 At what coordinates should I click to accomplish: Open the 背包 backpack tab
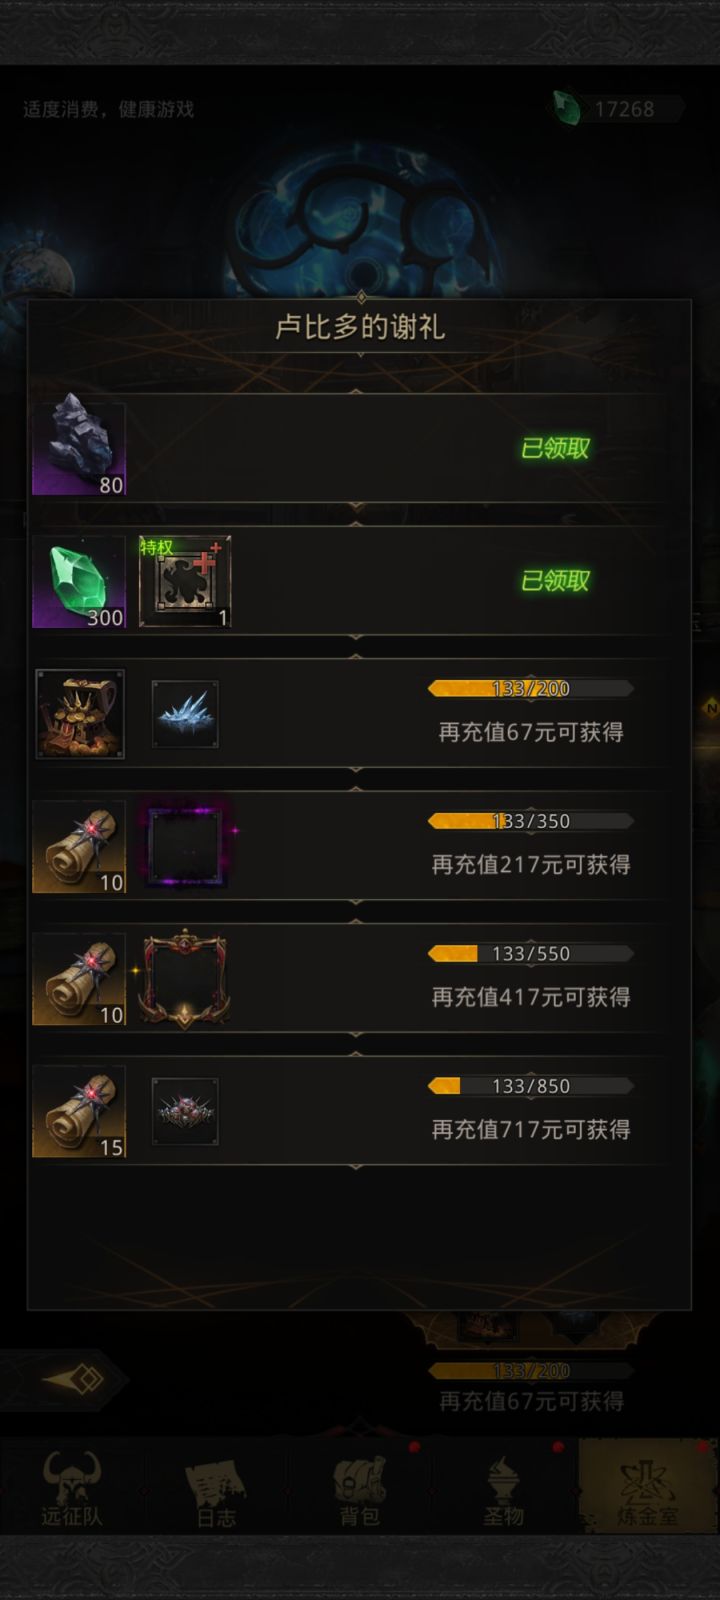[x=360, y=1488]
